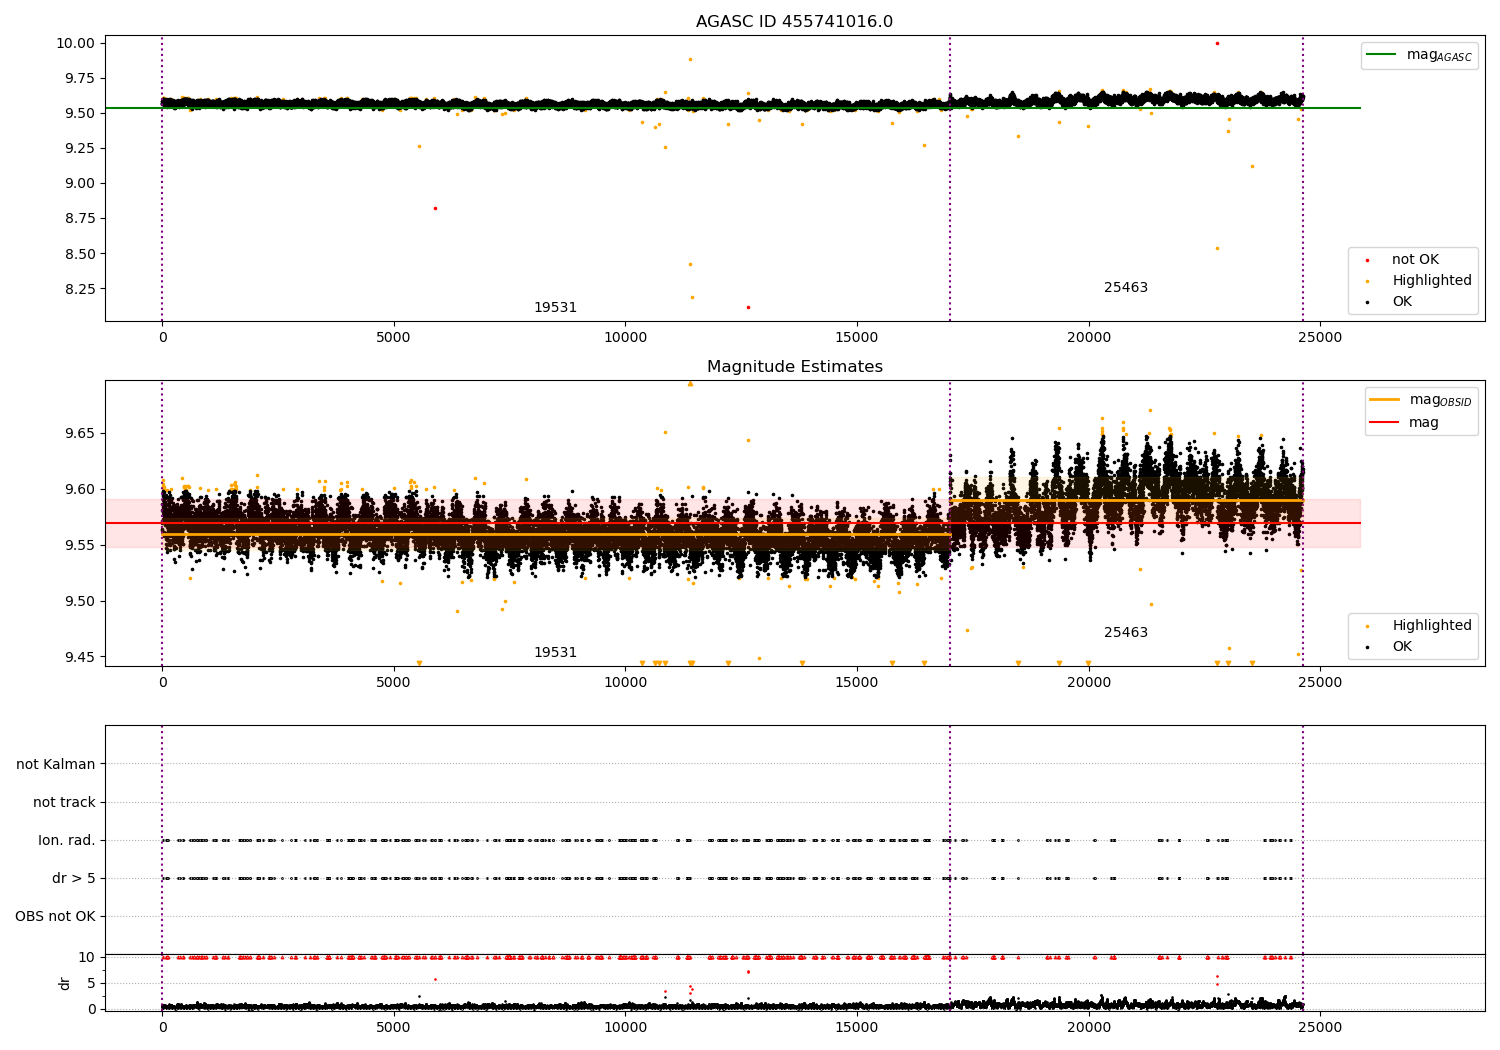This screenshot has width=1500, height=1050.
Task: Click 'Highlighted' legend entry in middle plot
Action: pos(1431,625)
